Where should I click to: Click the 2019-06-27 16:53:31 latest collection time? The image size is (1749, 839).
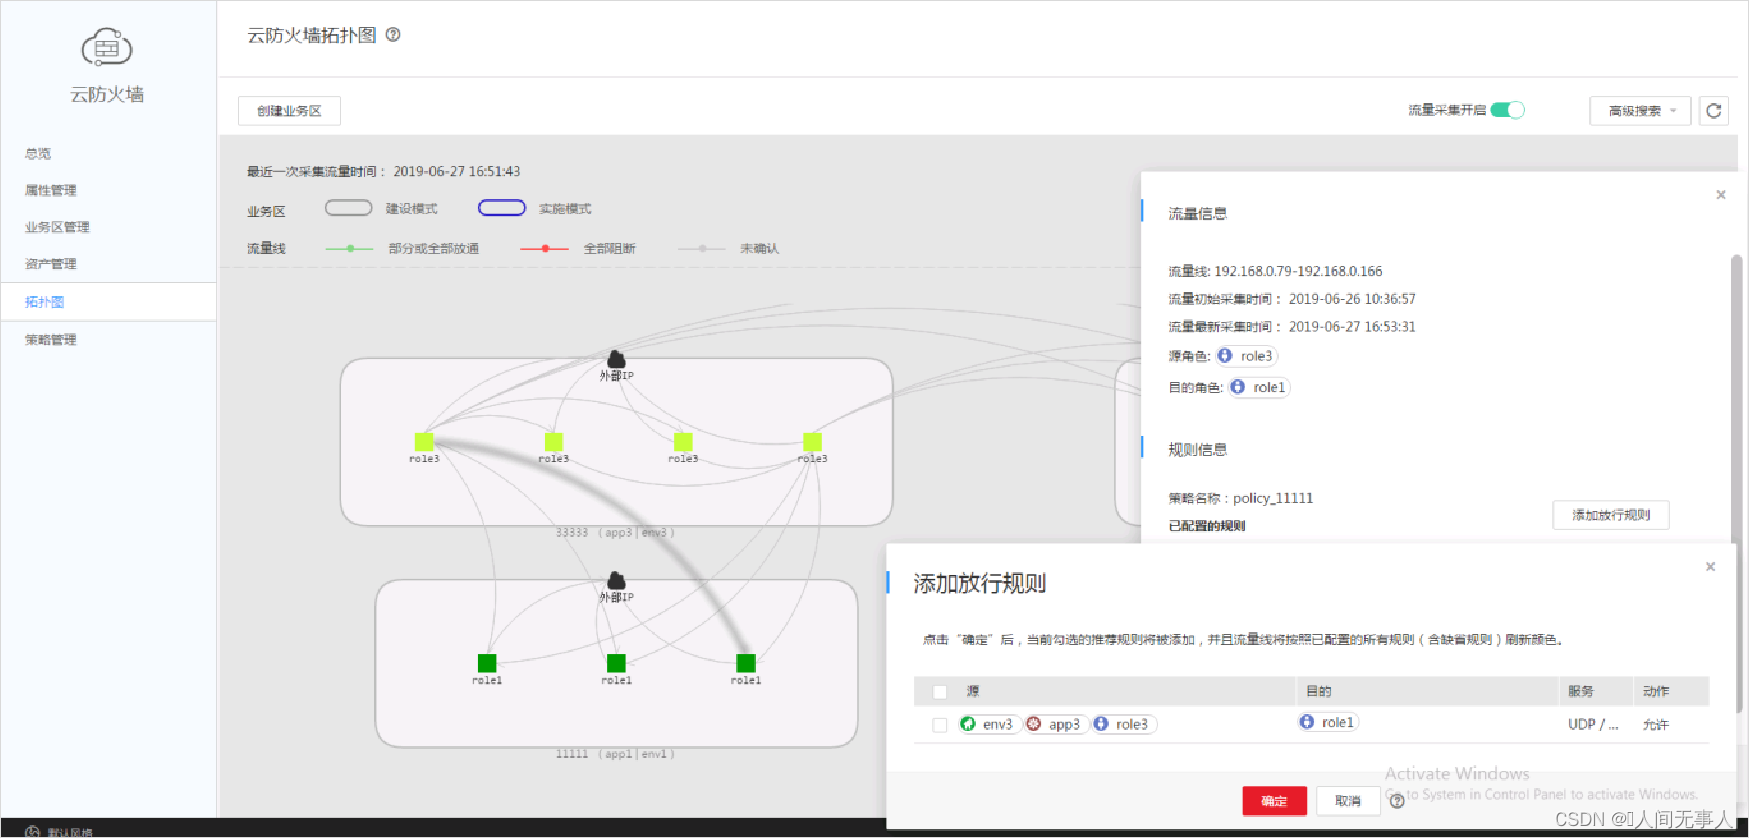1352,327
